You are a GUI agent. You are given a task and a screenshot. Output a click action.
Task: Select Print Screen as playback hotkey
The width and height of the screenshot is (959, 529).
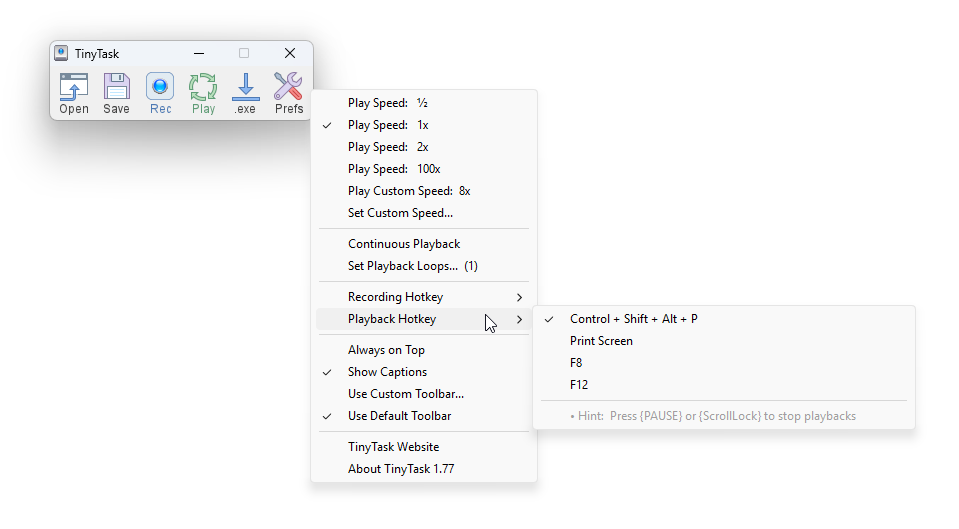tap(724, 341)
